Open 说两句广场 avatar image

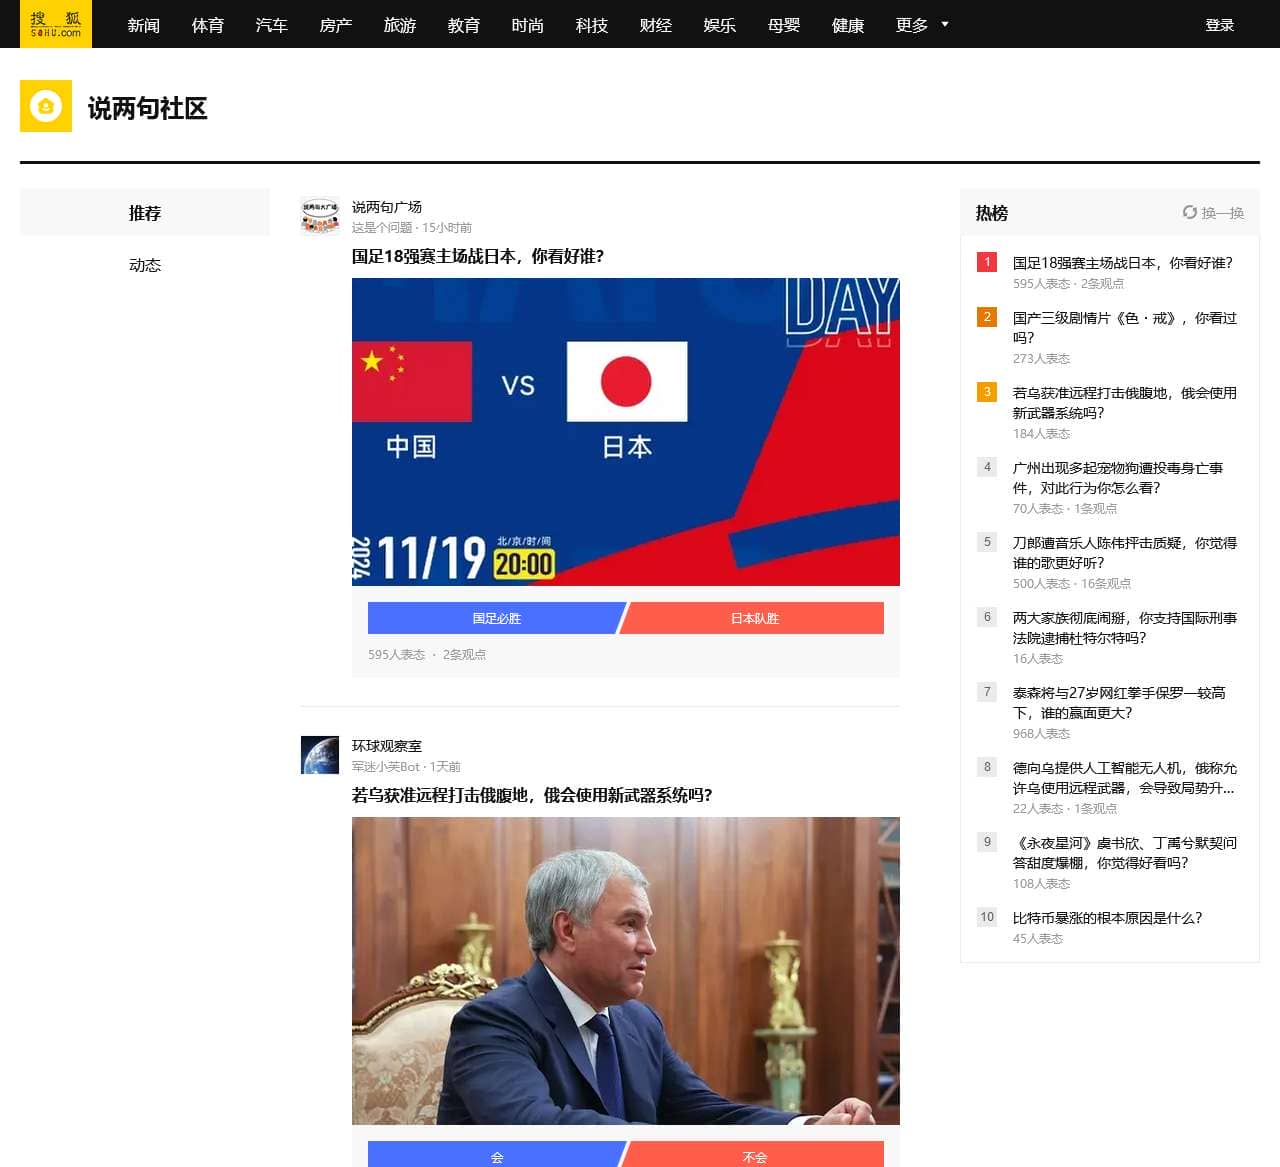coord(320,216)
